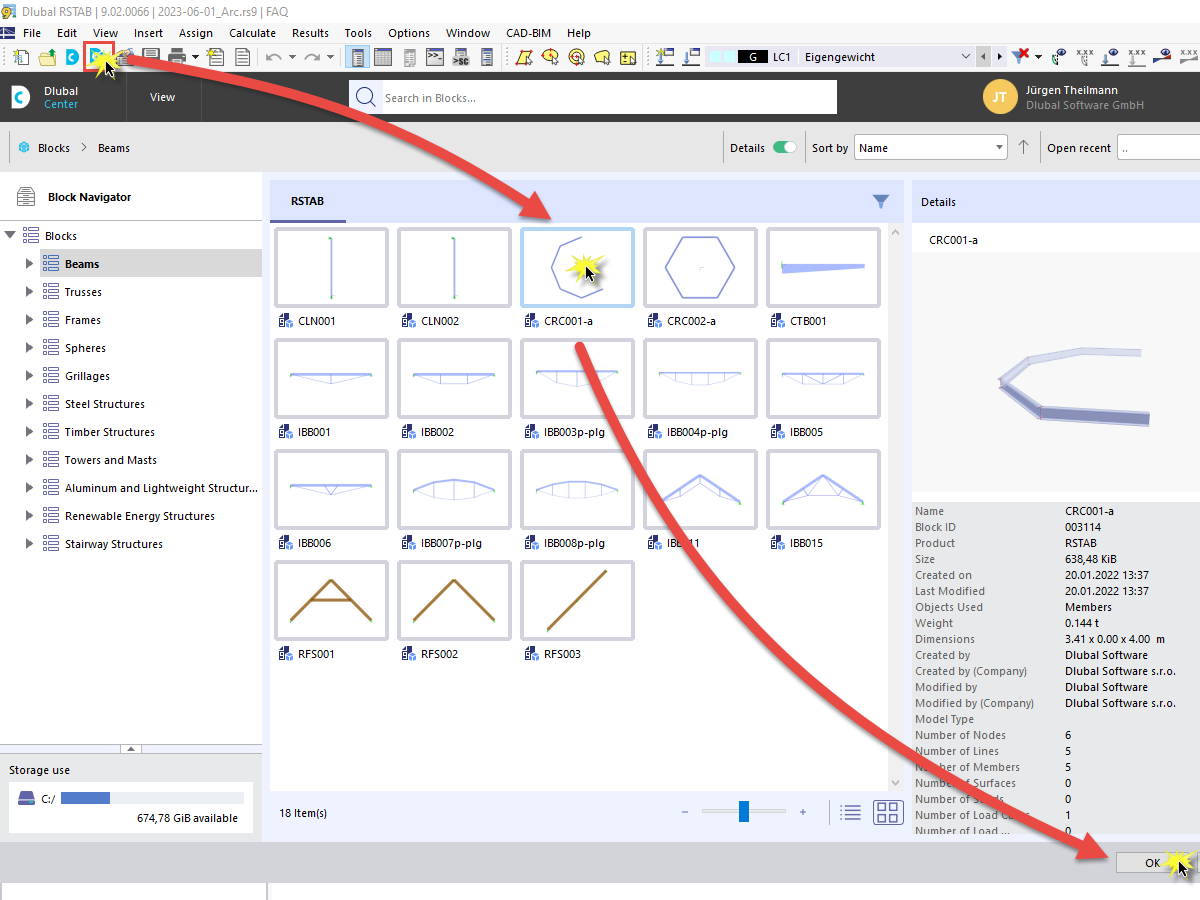Open the project folder icon
The image size is (1200, 900).
click(47, 57)
